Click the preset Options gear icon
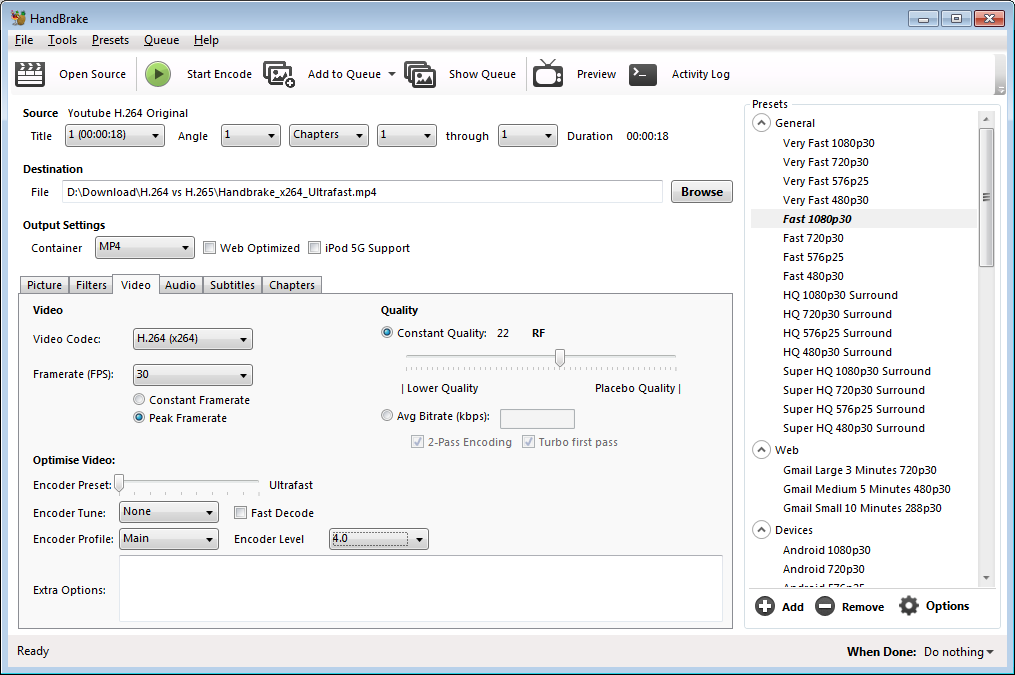Screen dimensions: 1015x675 (x=909, y=606)
